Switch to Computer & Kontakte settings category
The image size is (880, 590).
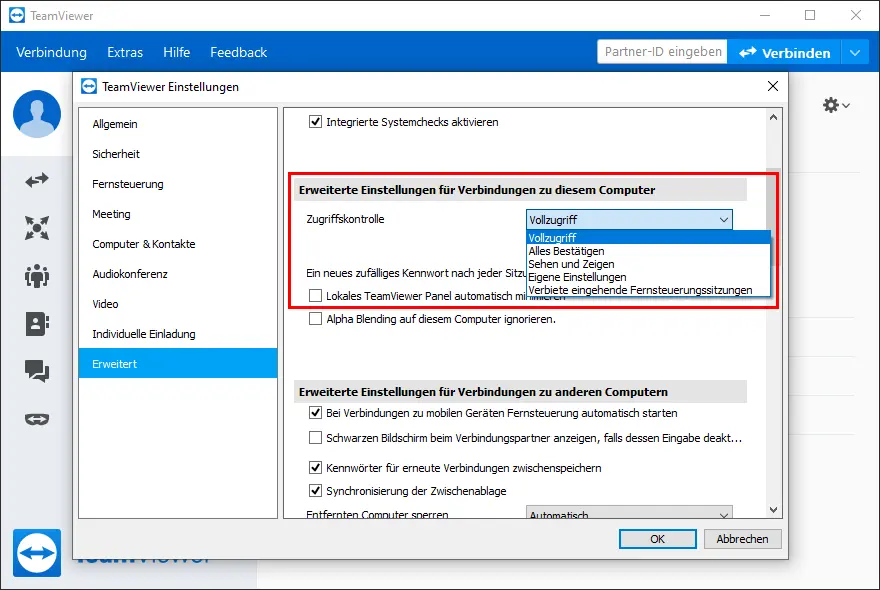(x=178, y=244)
